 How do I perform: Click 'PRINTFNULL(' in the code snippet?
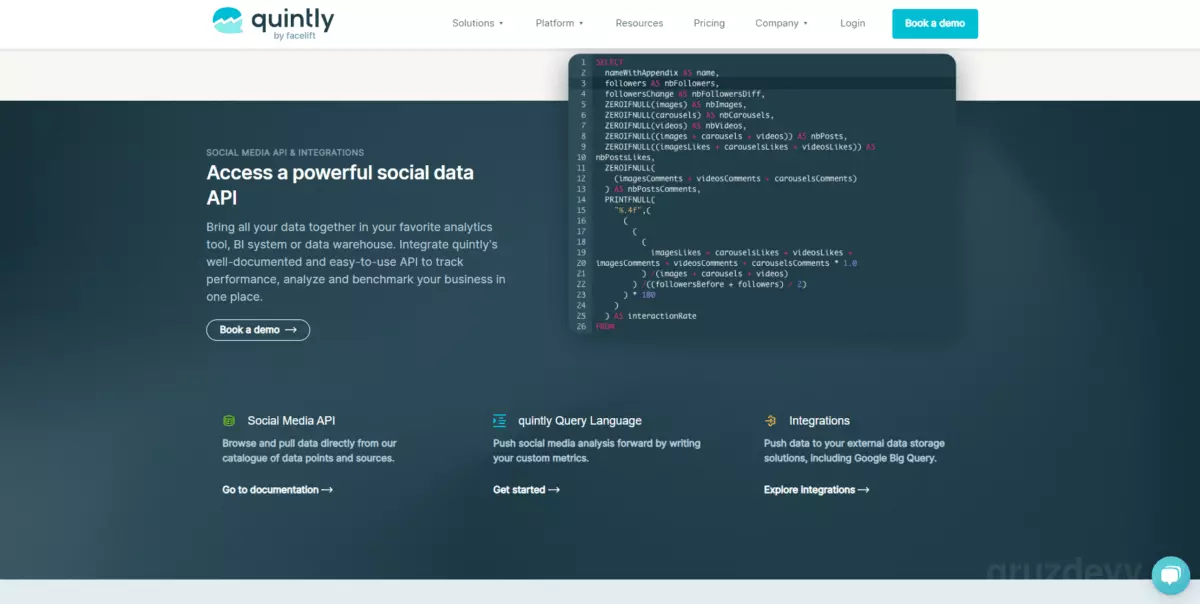point(630,200)
